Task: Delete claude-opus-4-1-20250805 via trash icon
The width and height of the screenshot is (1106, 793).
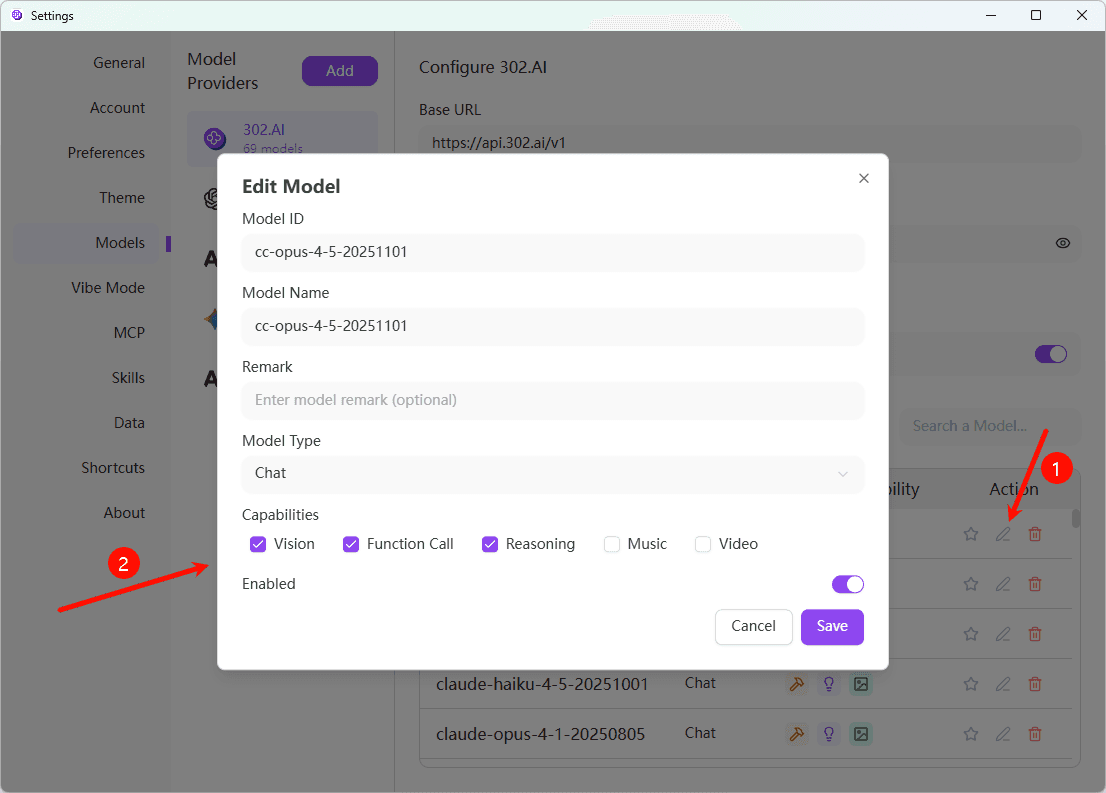Action: point(1035,734)
